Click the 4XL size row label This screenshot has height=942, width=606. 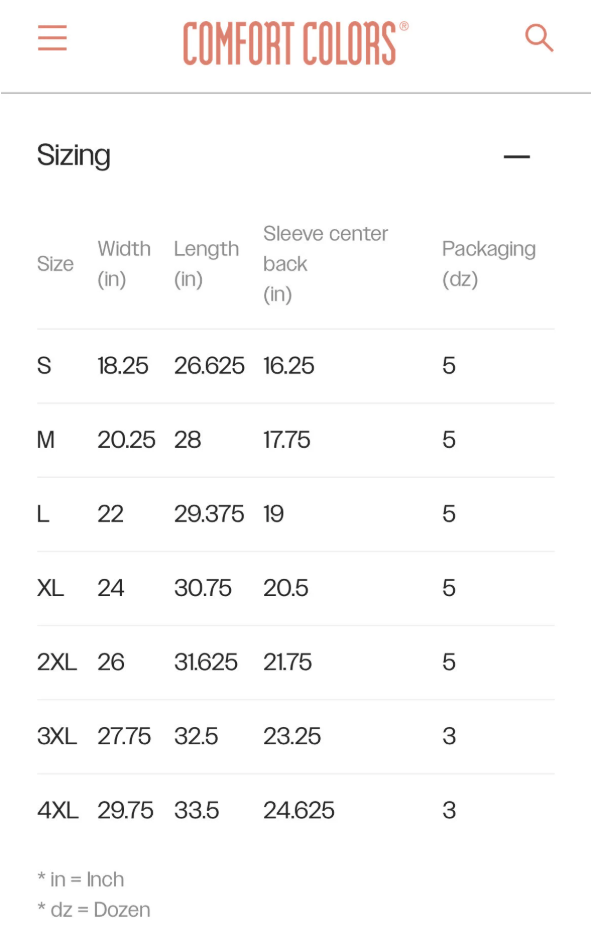58,810
